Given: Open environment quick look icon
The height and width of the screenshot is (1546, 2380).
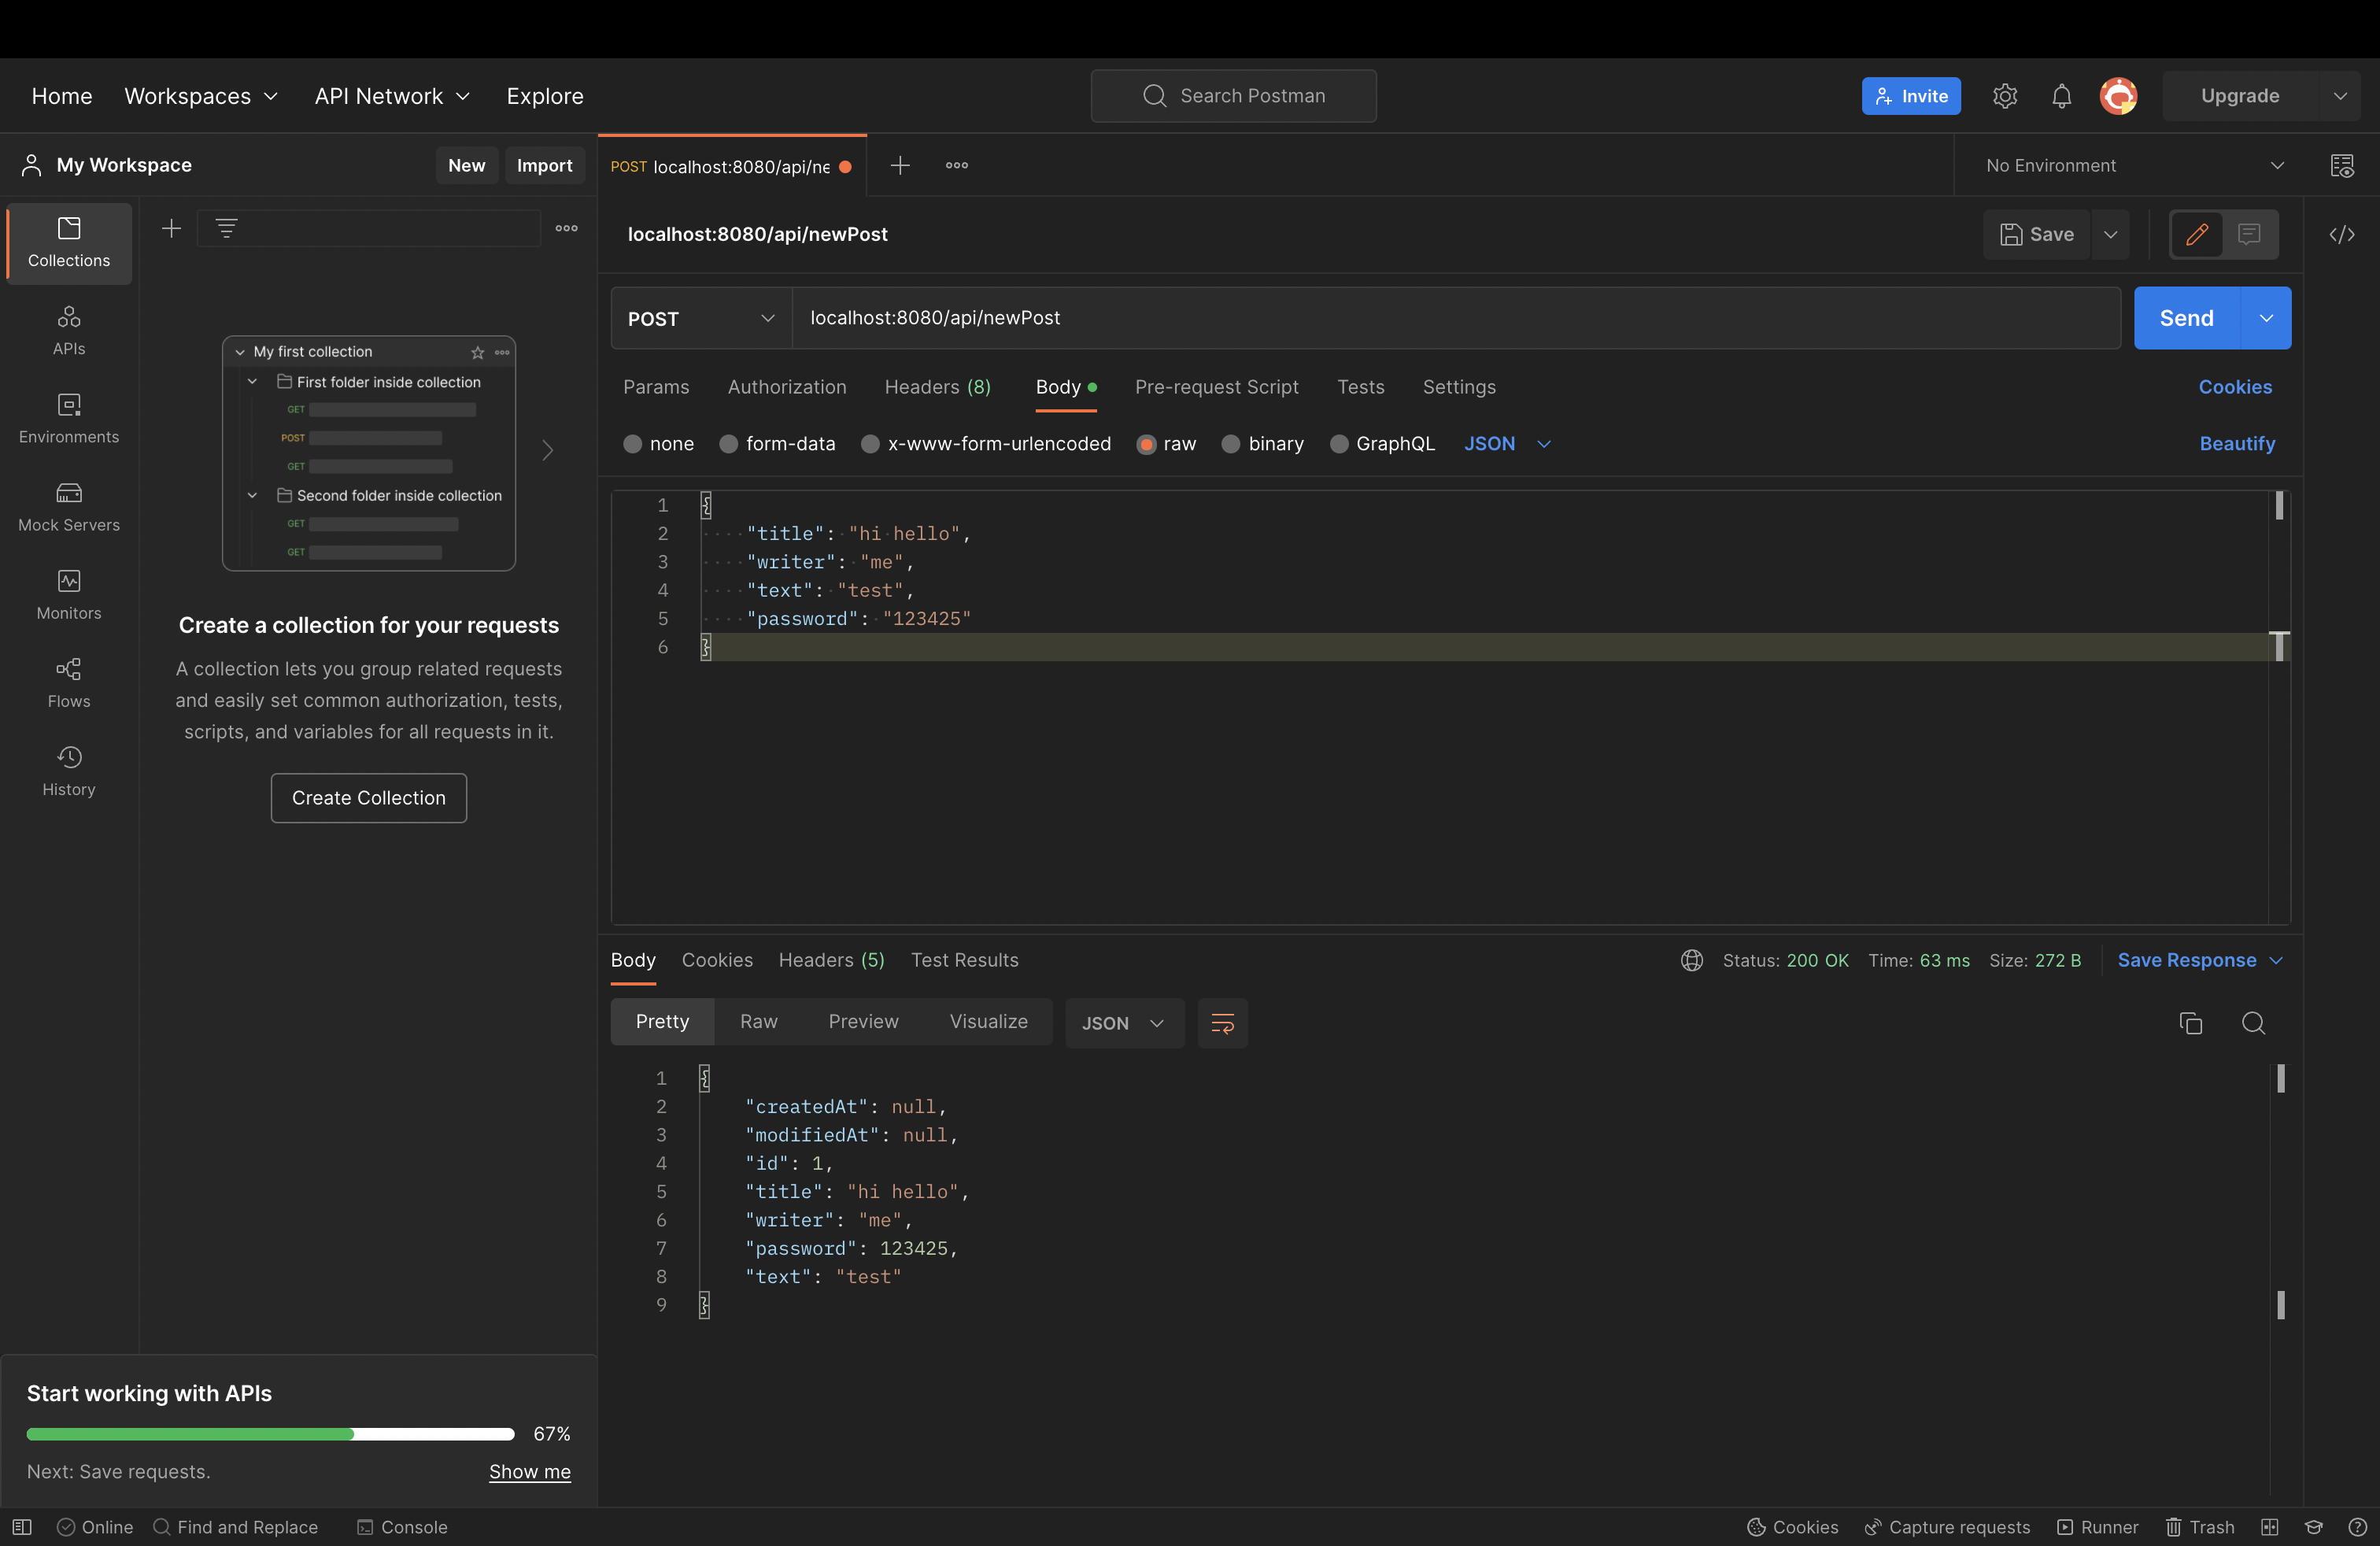Looking at the screenshot, I should coord(2342,165).
